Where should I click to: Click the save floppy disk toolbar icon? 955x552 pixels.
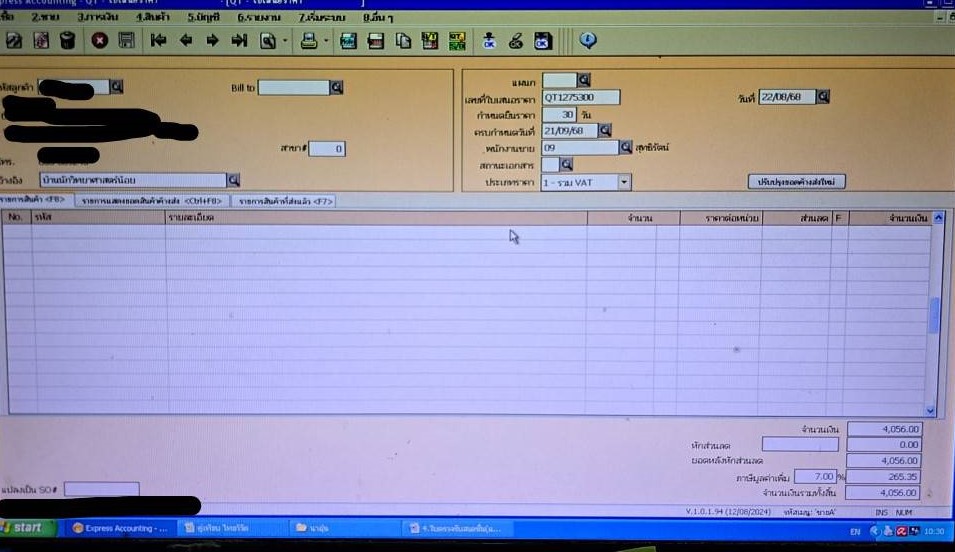(x=126, y=41)
